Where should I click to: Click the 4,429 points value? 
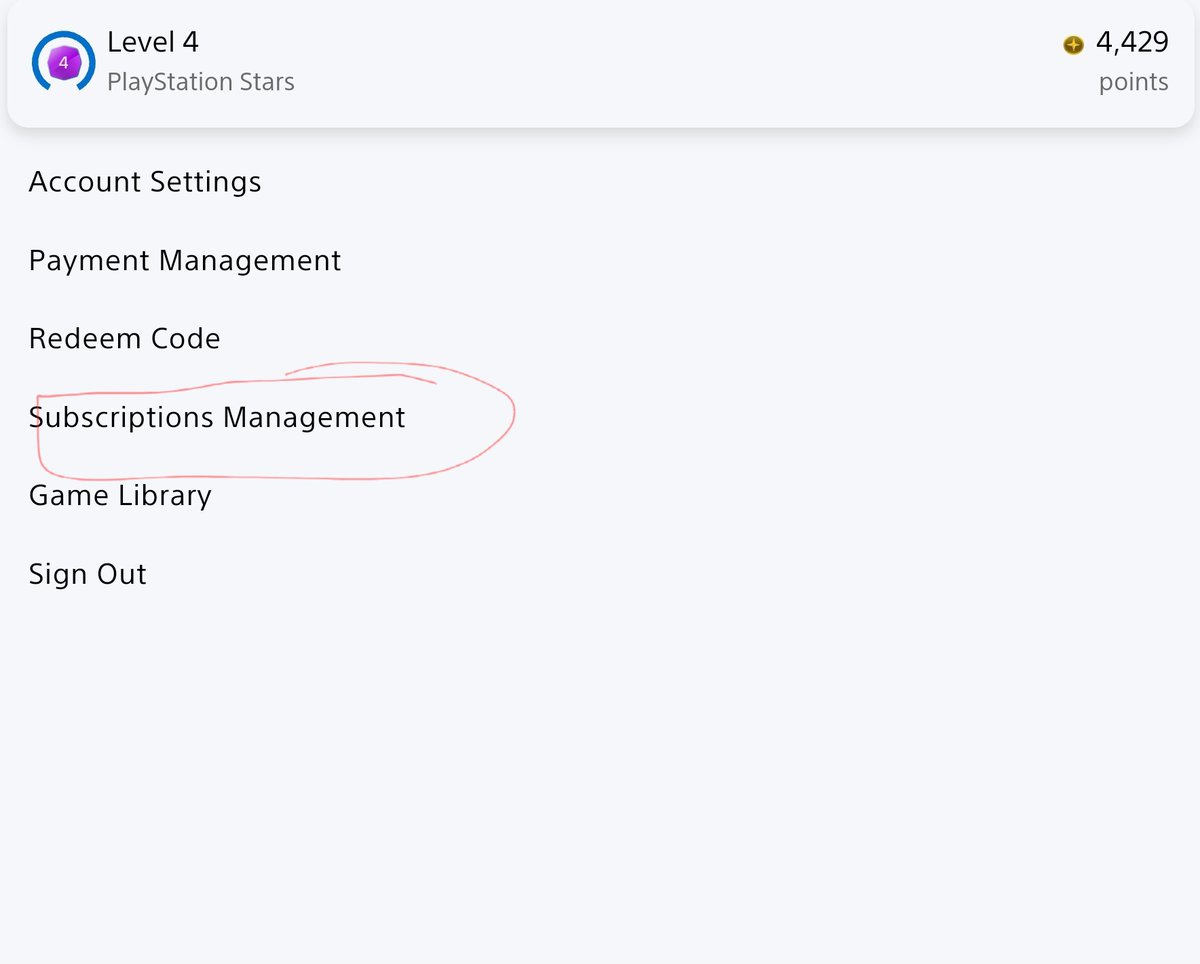click(x=1132, y=42)
